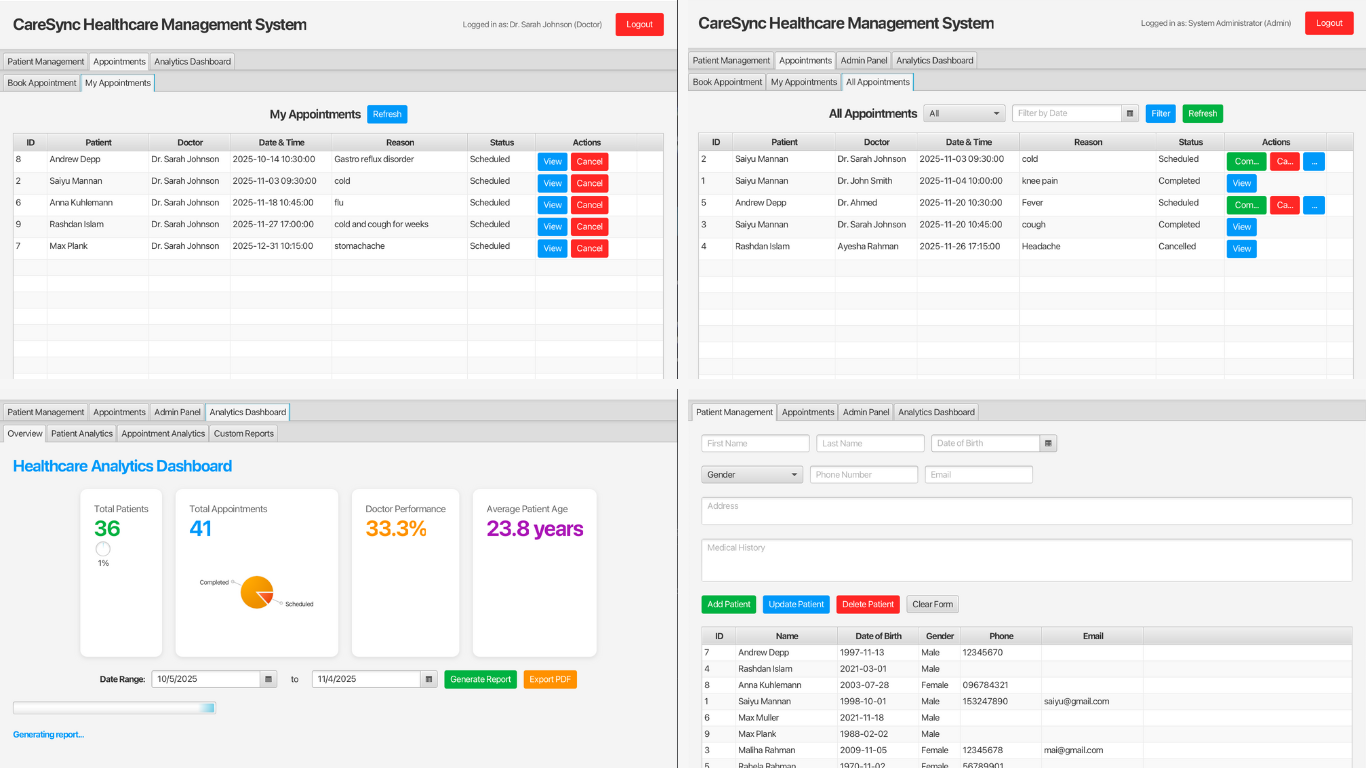Click the Delete Patient button

pyautogui.click(x=867, y=604)
